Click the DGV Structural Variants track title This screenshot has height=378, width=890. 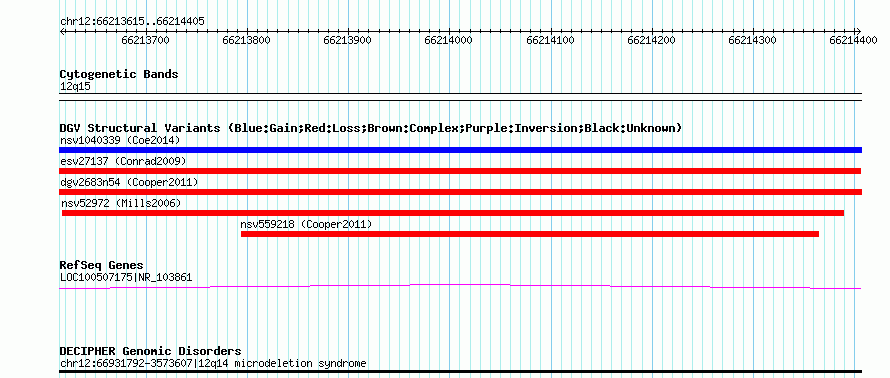pos(371,128)
